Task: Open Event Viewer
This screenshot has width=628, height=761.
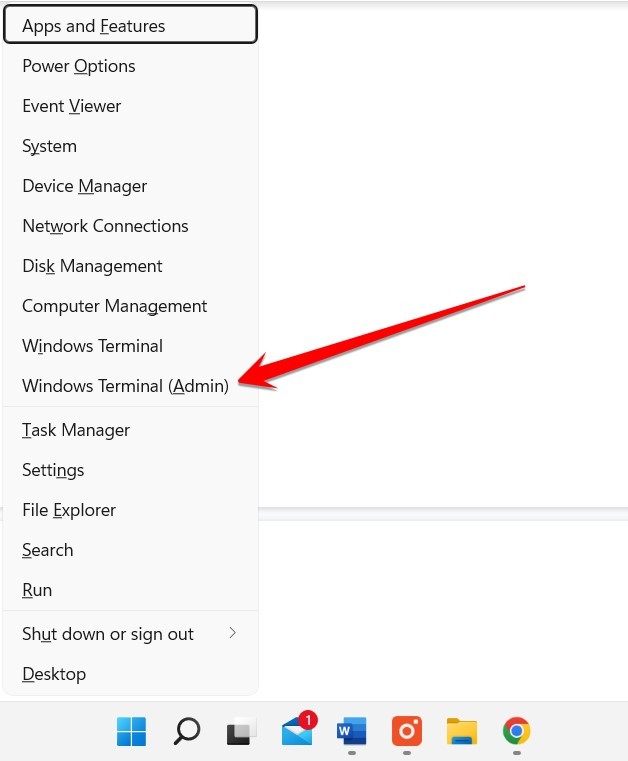Action: coord(130,106)
